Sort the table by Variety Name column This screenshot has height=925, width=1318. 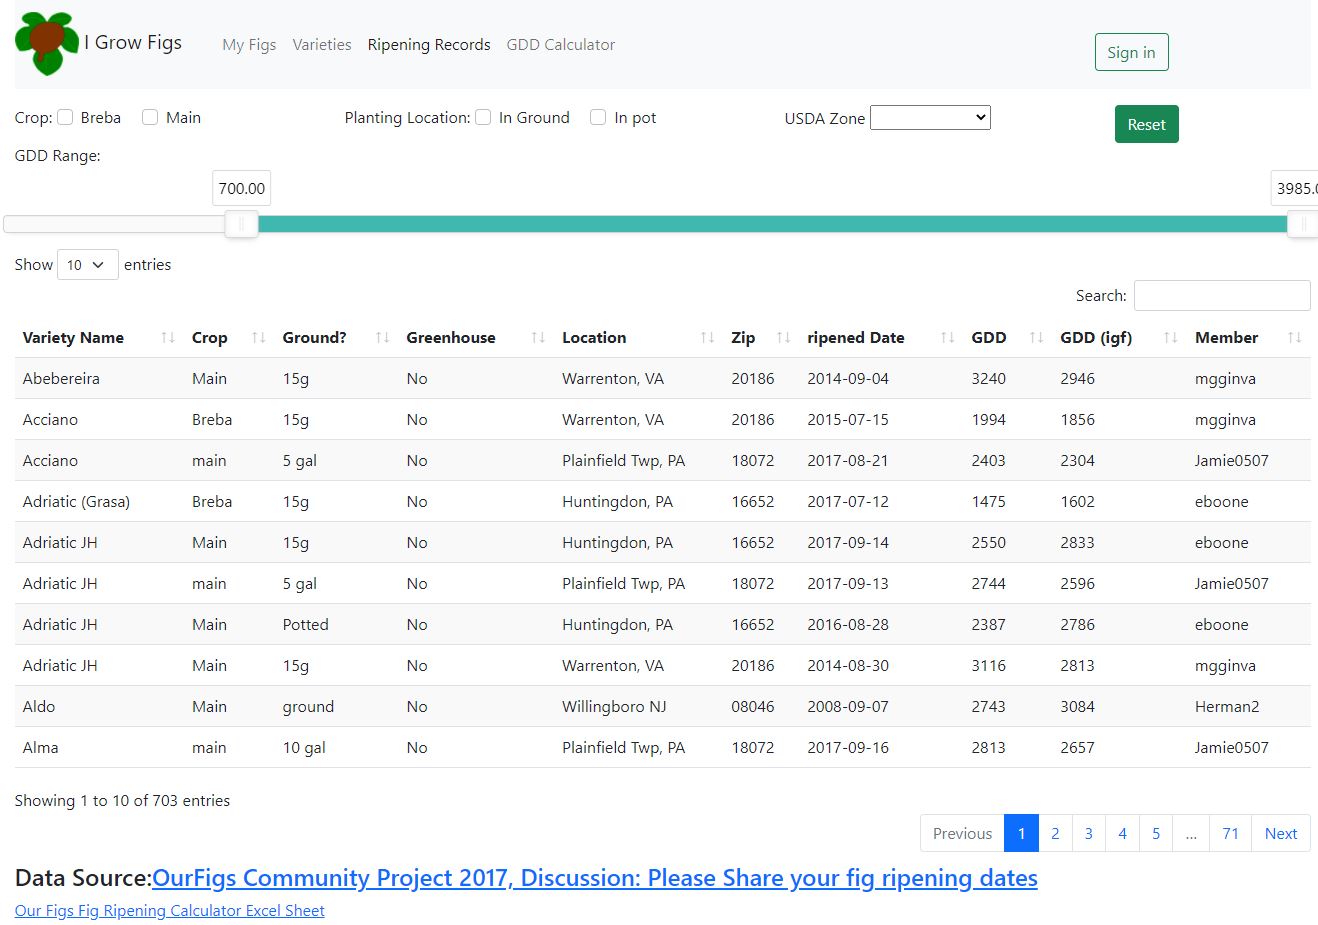(166, 337)
